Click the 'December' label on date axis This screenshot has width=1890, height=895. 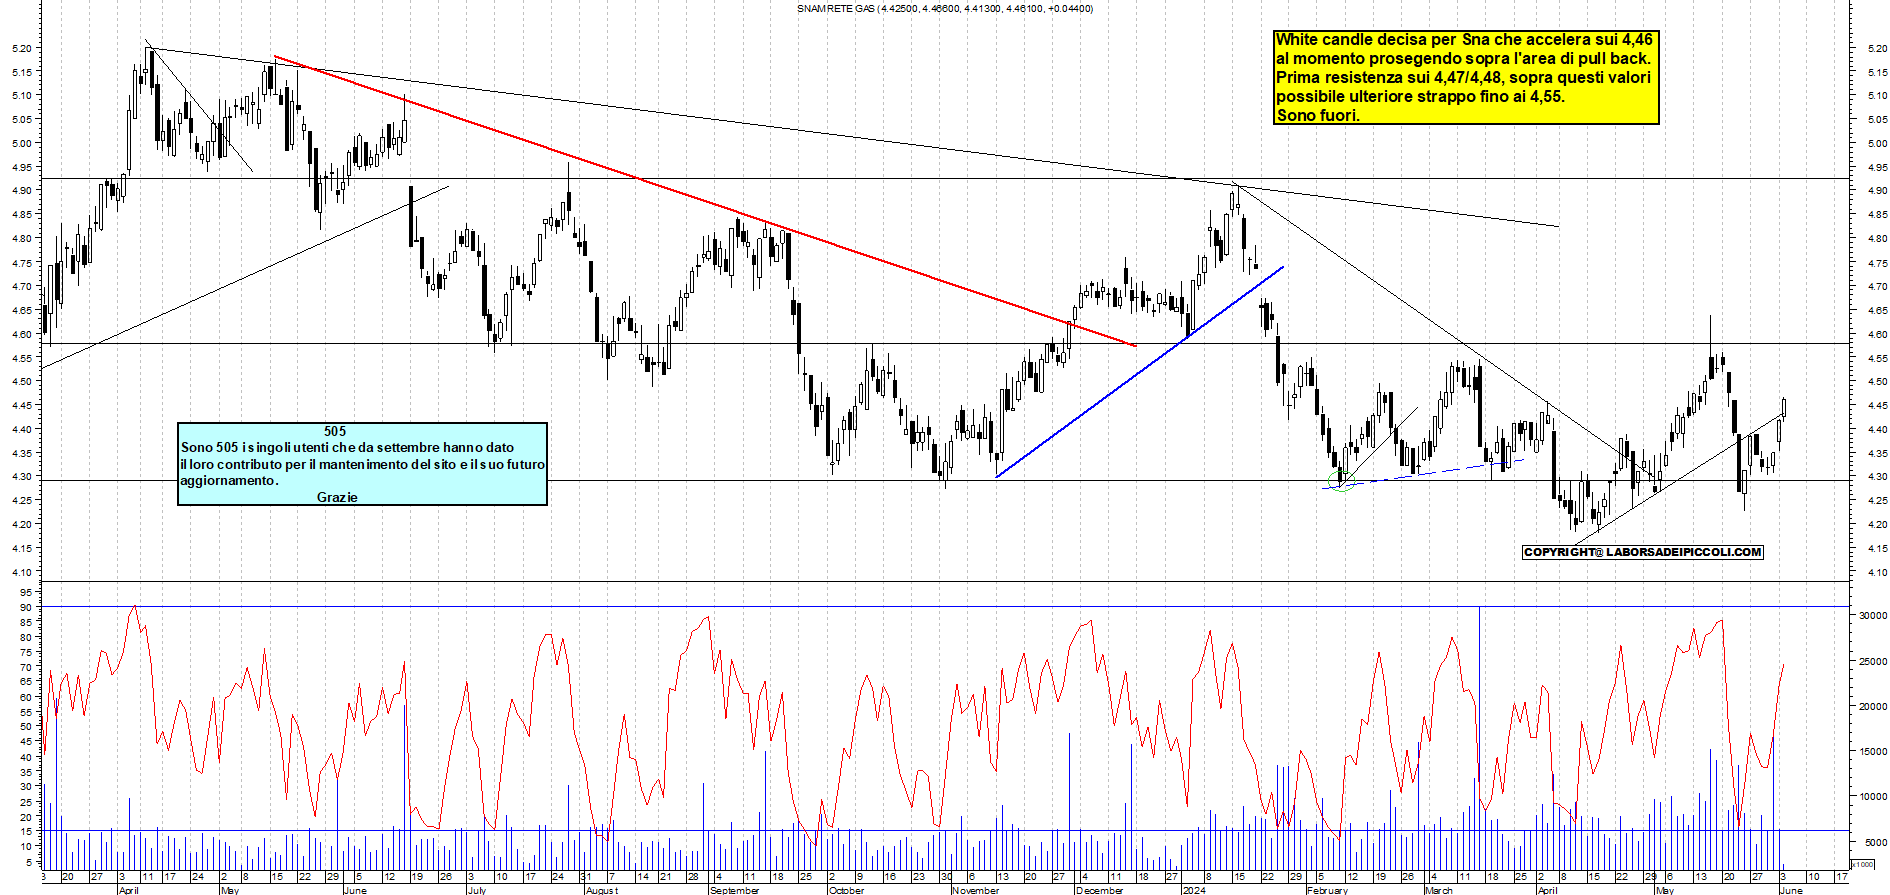click(1099, 890)
